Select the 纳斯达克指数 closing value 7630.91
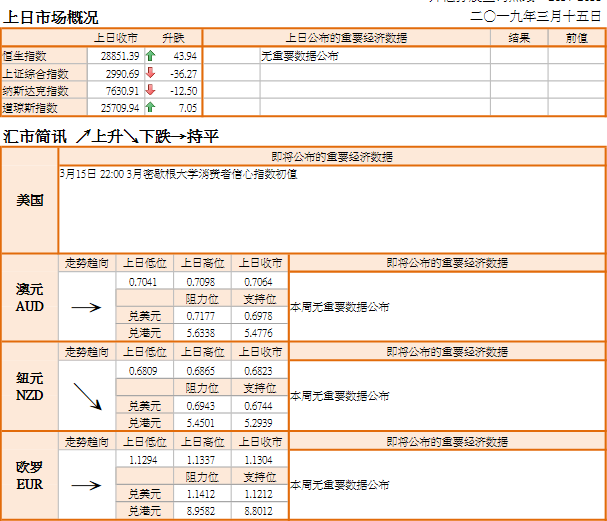This screenshot has width=607, height=521. pyautogui.click(x=122, y=91)
